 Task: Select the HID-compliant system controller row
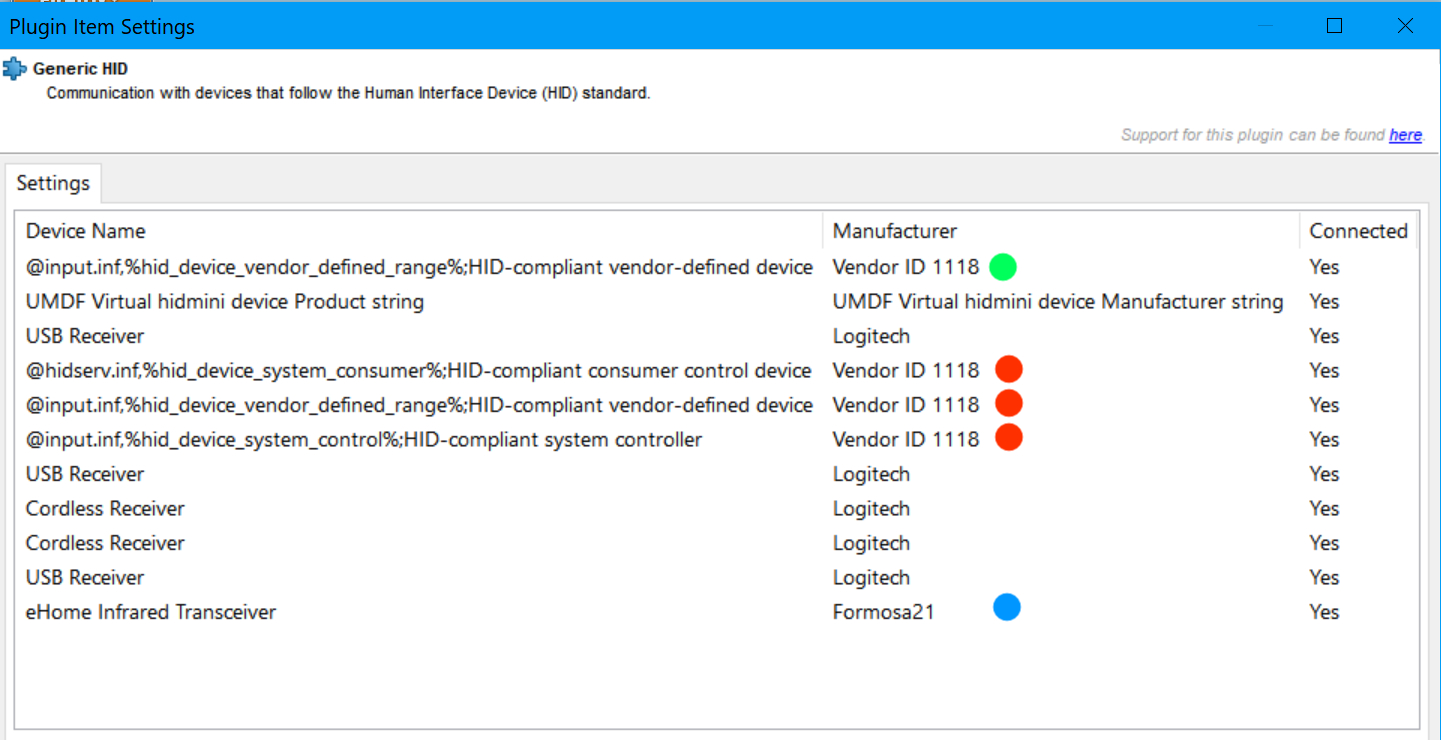717,439
